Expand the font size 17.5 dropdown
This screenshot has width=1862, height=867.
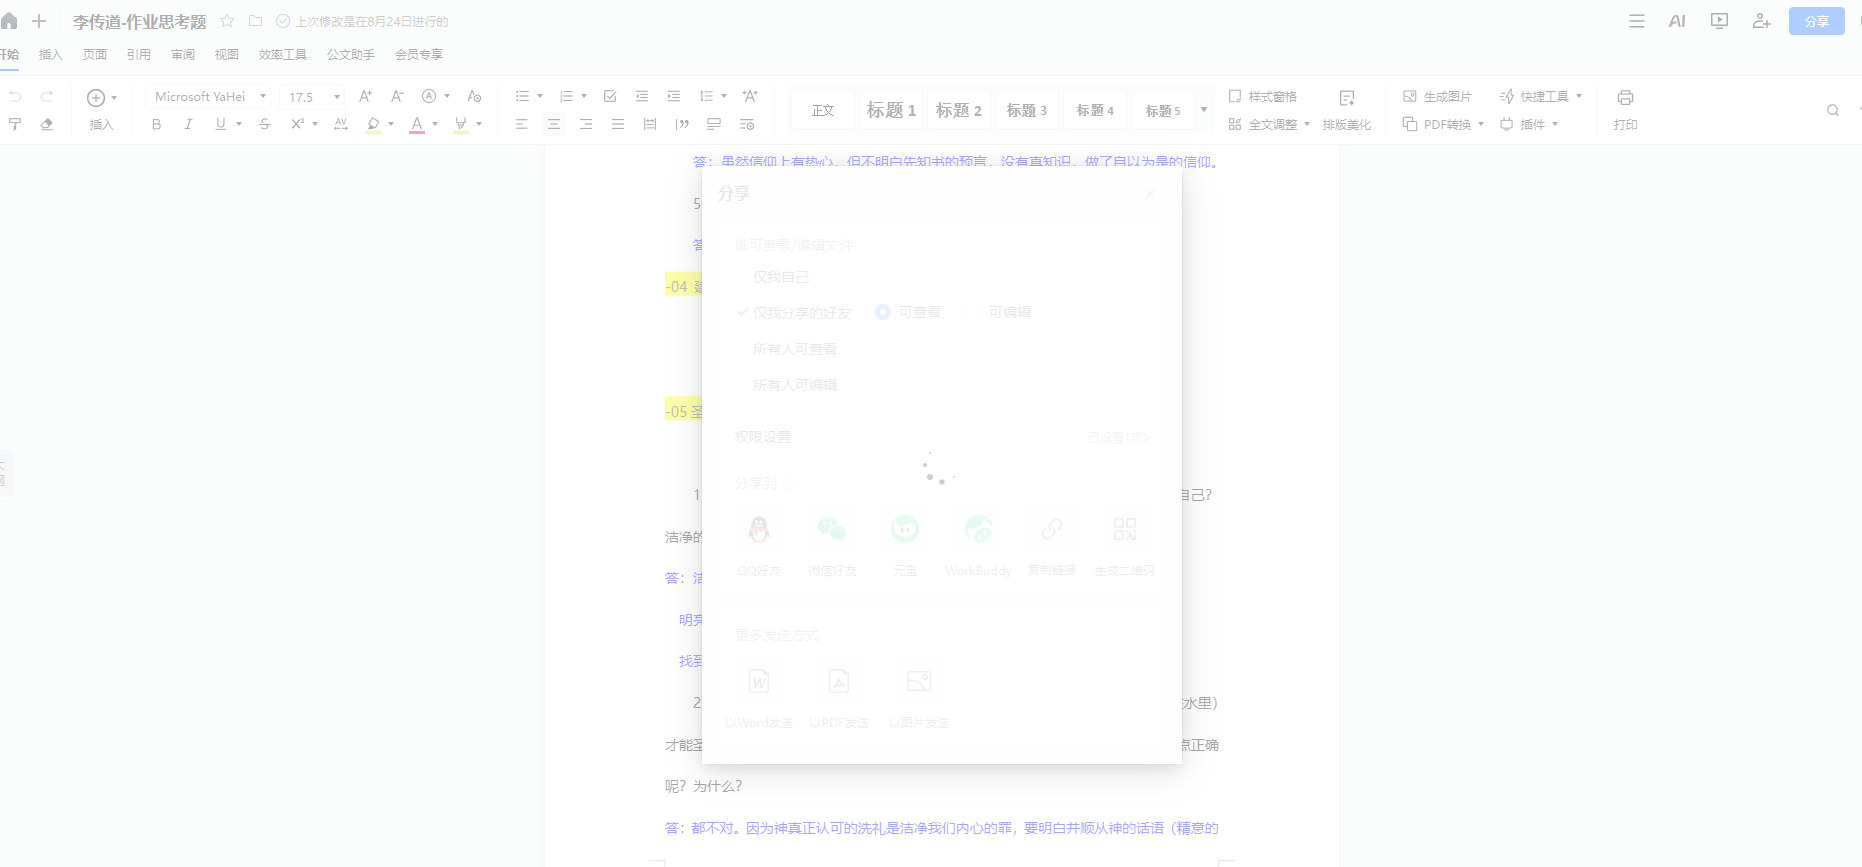[x=337, y=97]
